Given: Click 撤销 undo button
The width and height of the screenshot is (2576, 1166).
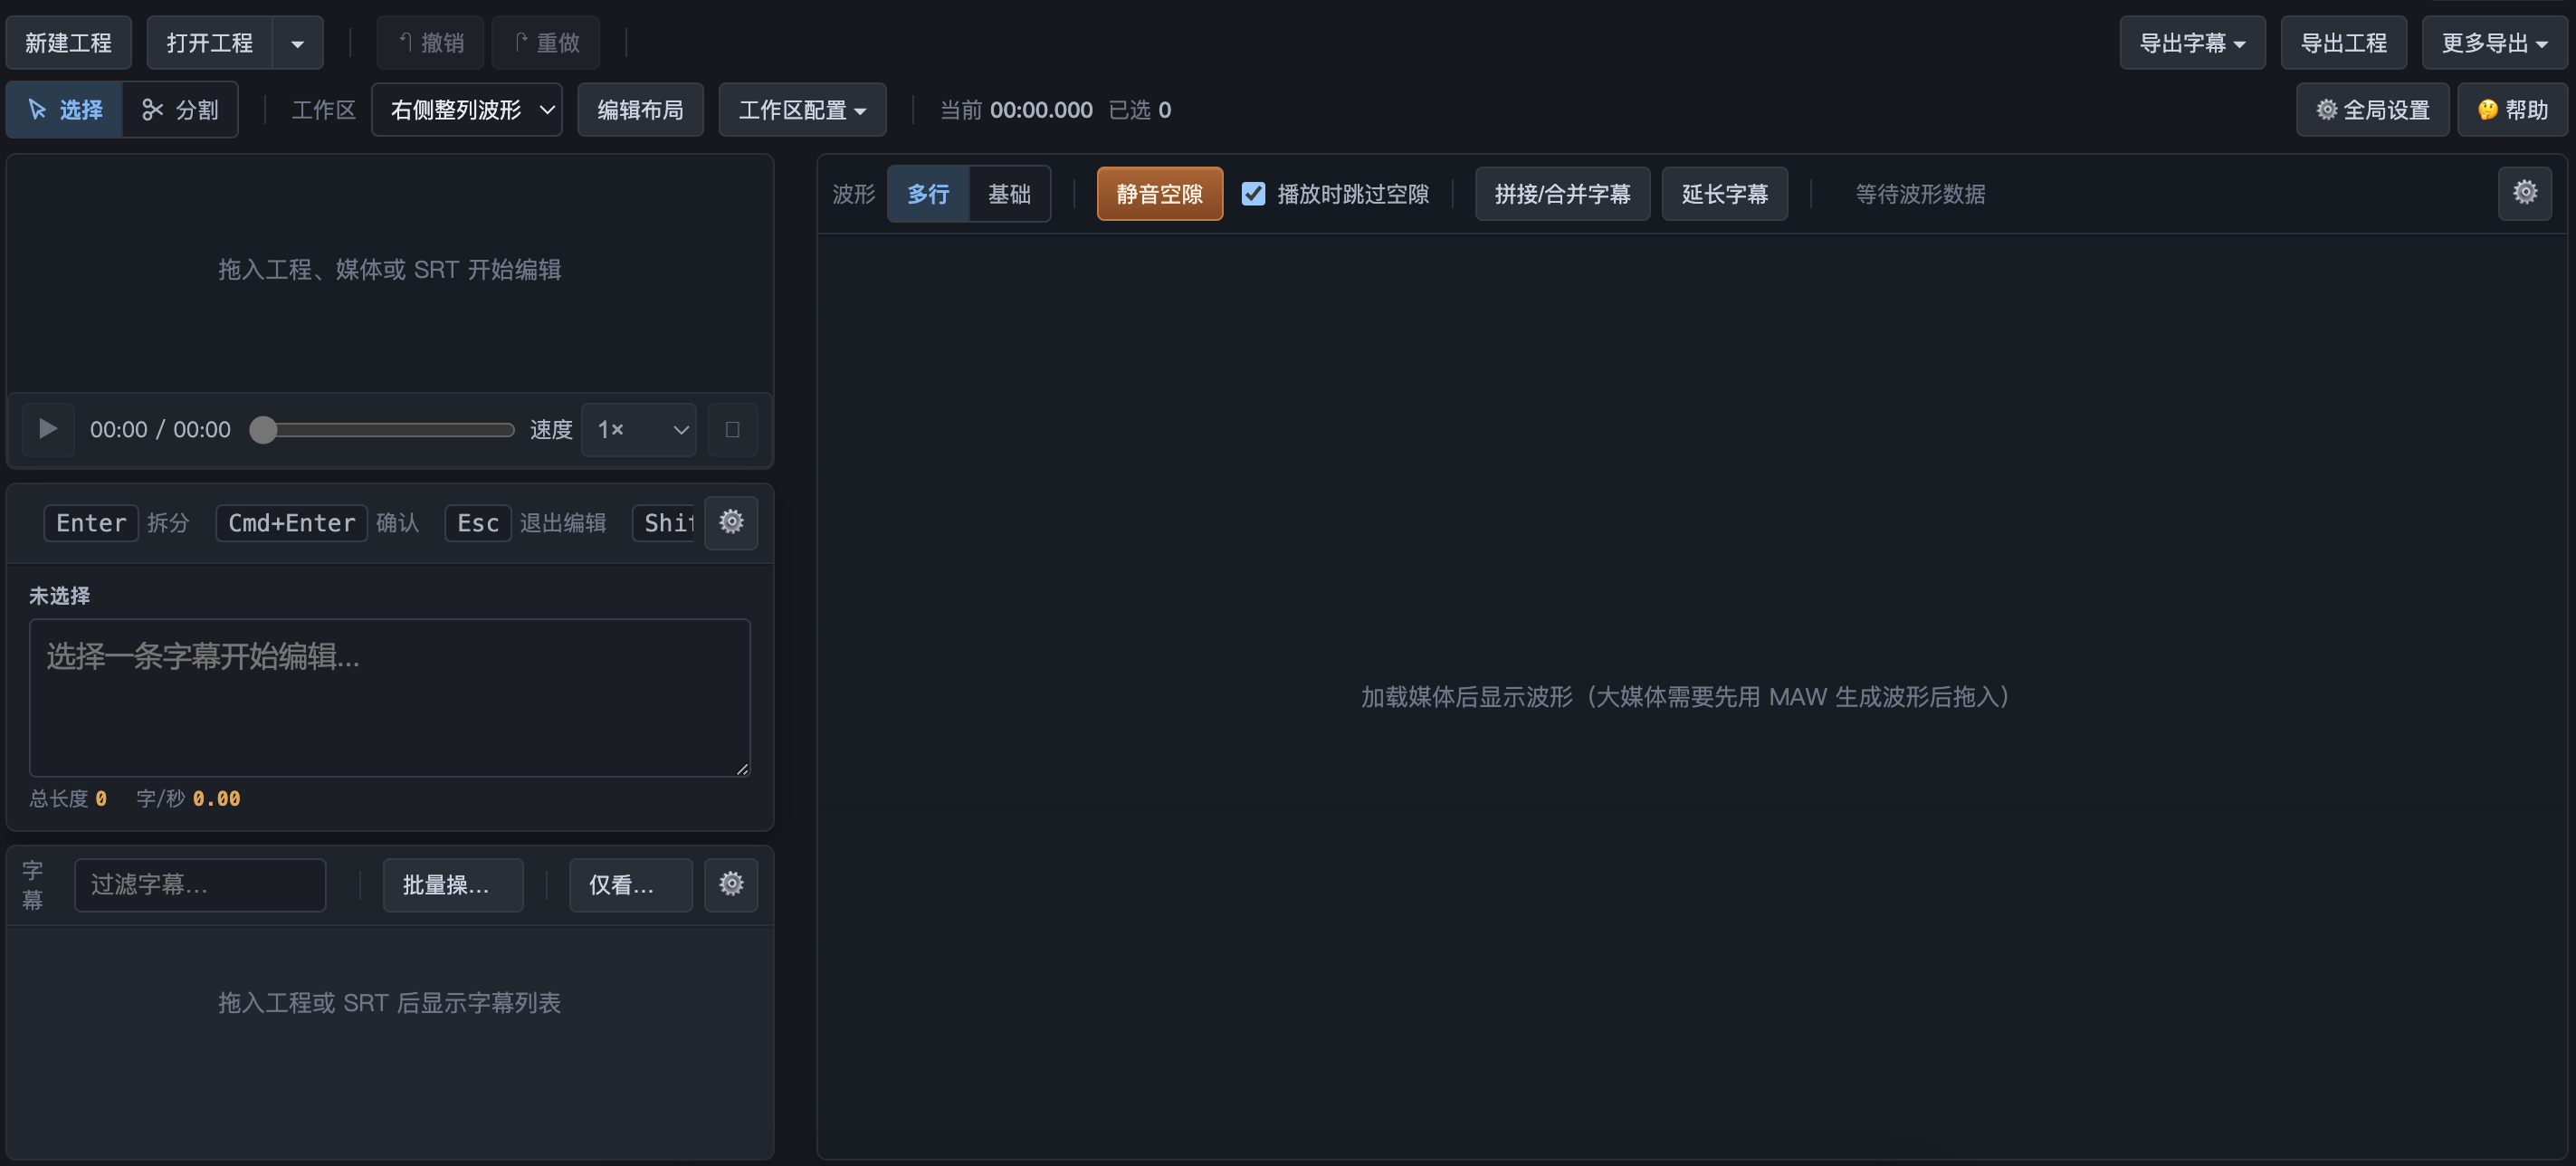Looking at the screenshot, I should coord(431,43).
